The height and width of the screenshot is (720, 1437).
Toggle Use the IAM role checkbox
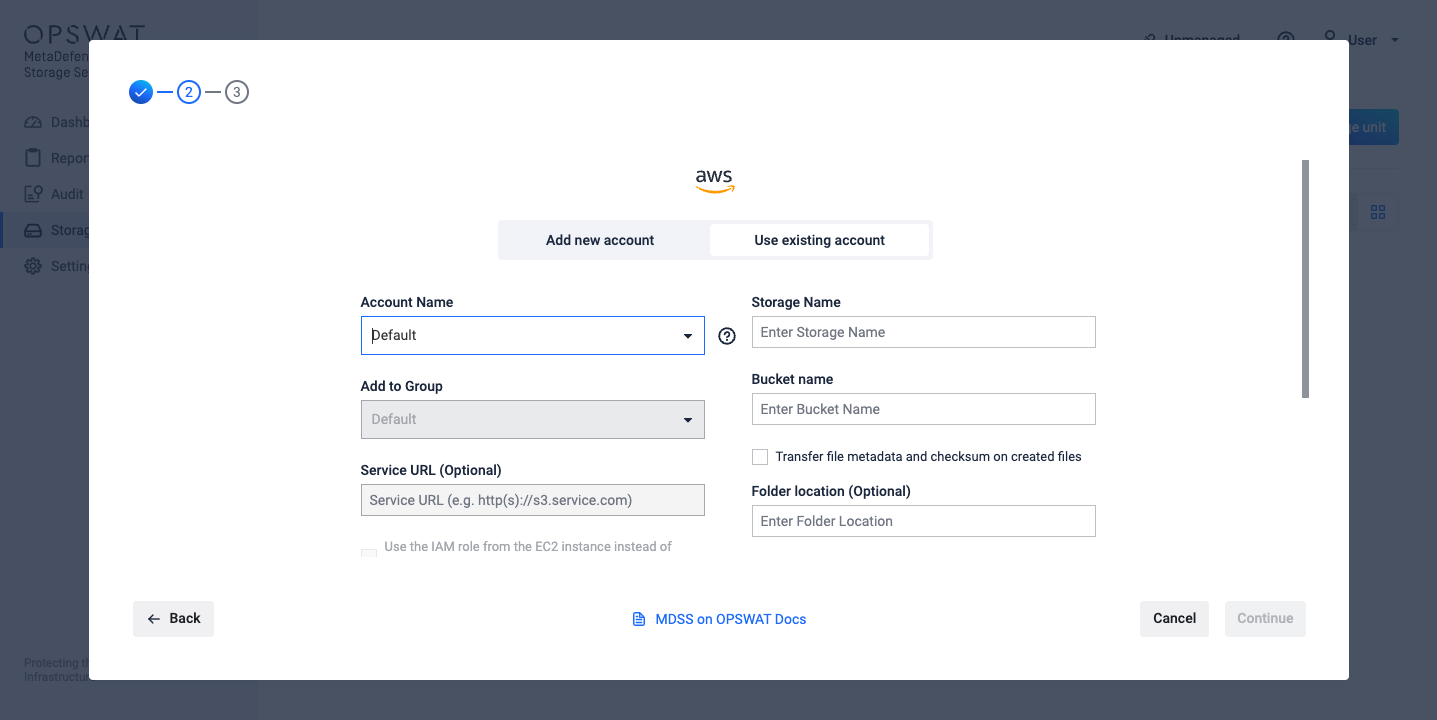[x=369, y=553]
